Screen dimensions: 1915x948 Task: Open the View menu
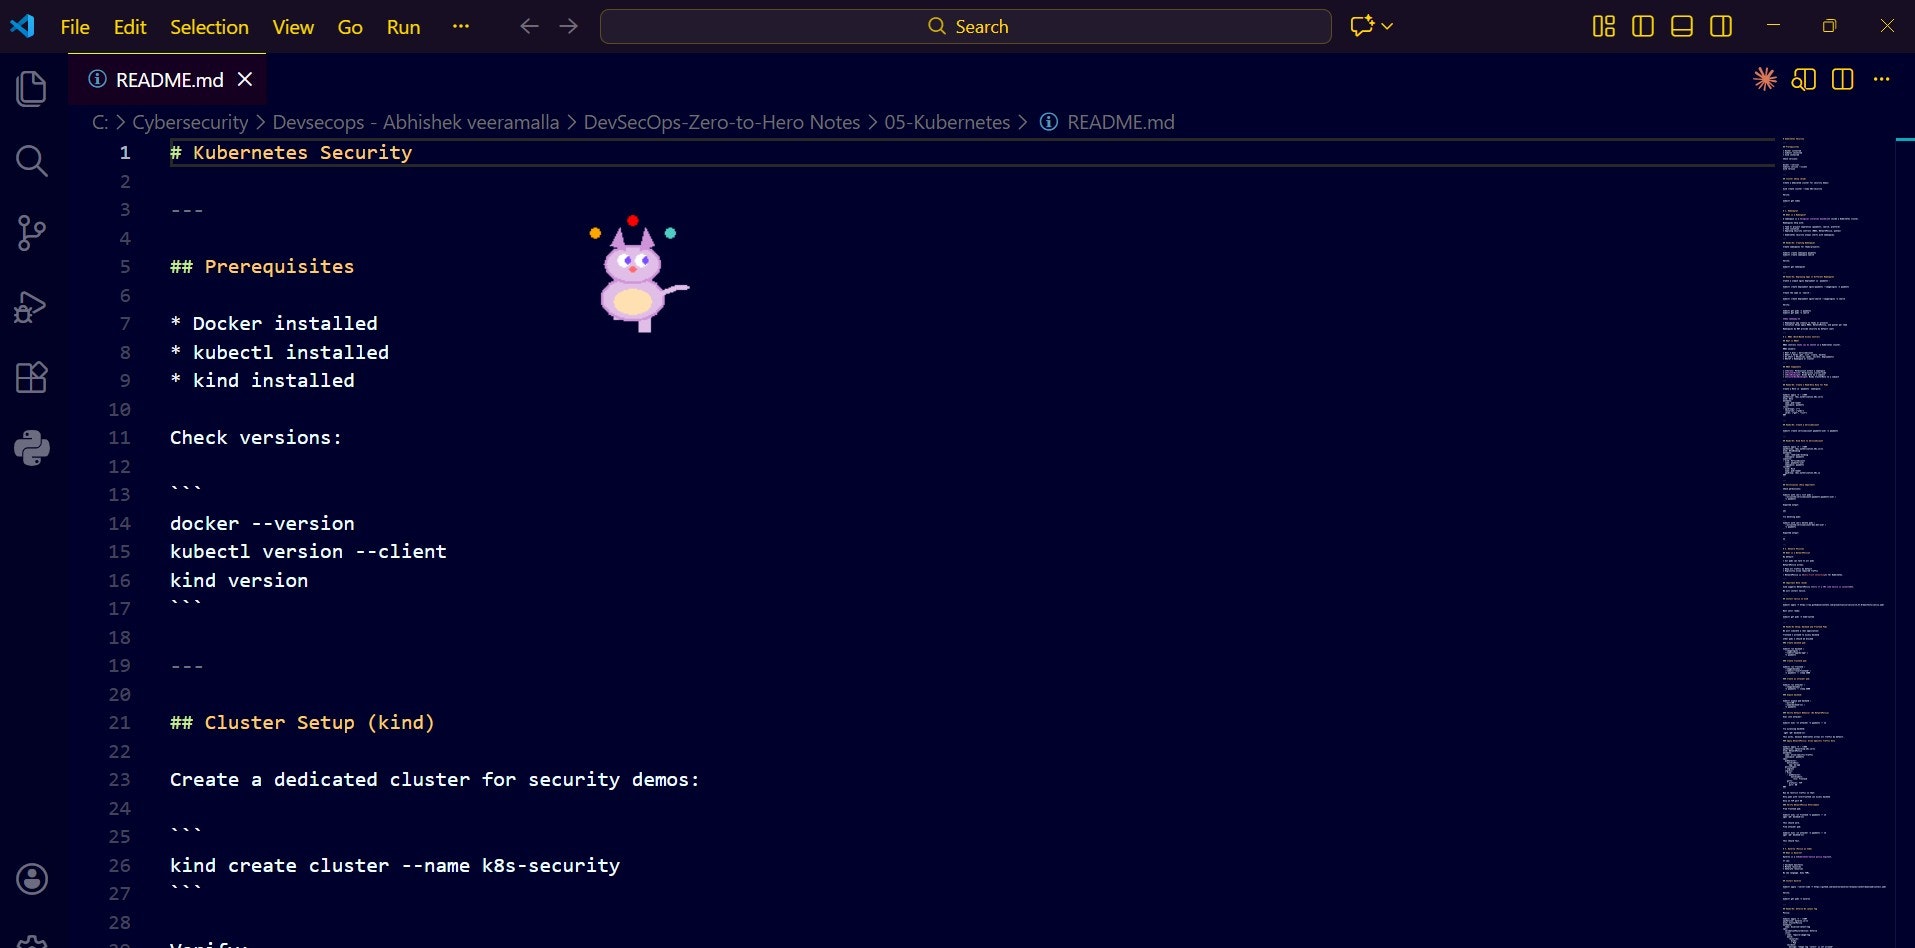click(x=293, y=27)
